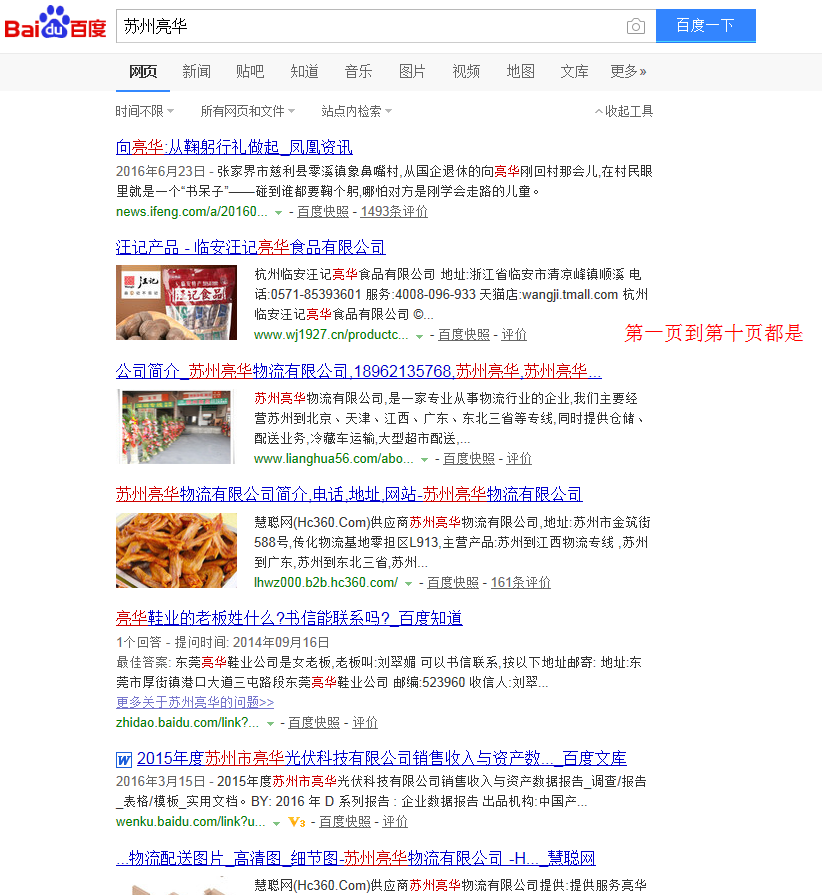Expand arrow next to news.ifeng.com URL
This screenshot has height=895, width=822.
coord(278,212)
